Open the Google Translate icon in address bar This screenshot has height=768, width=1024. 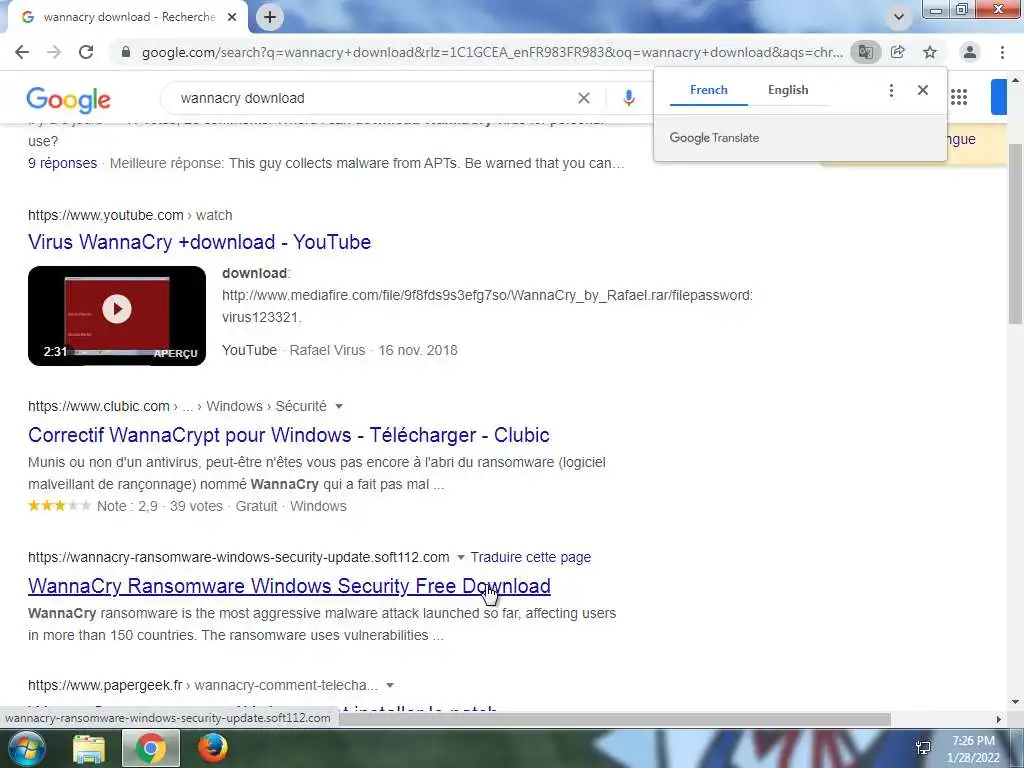tap(865, 52)
